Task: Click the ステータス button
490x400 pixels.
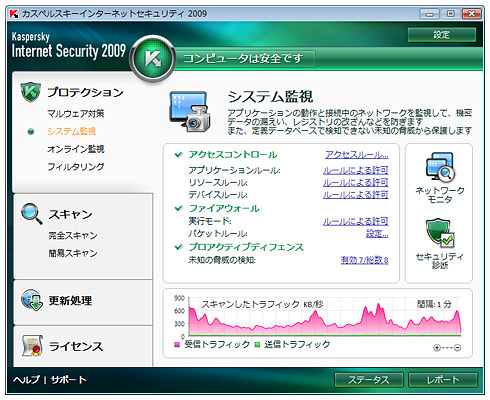Action: pos(369,380)
